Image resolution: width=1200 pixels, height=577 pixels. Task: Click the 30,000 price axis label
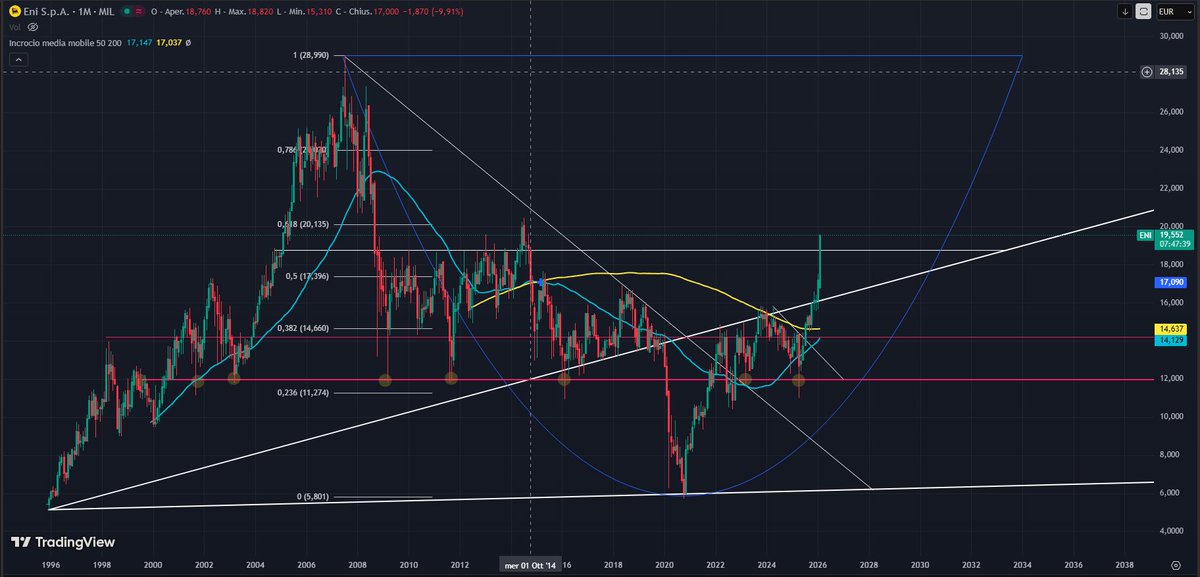click(1171, 36)
